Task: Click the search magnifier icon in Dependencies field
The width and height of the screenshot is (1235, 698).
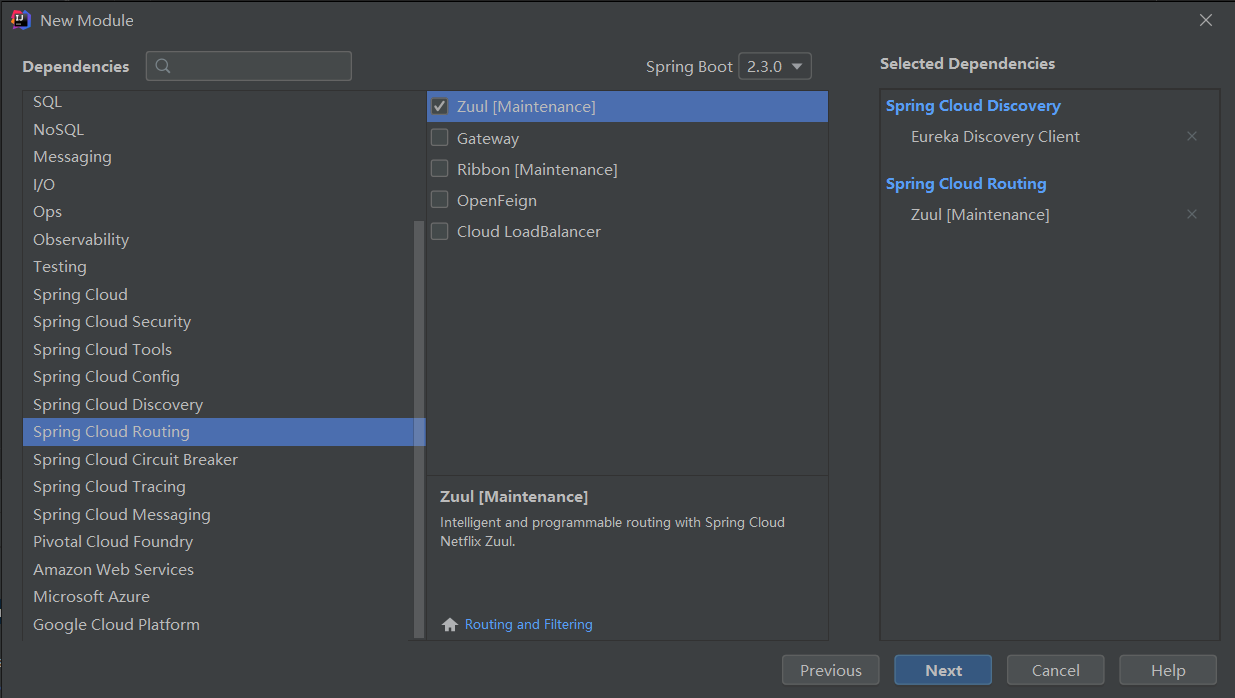Action: click(163, 66)
